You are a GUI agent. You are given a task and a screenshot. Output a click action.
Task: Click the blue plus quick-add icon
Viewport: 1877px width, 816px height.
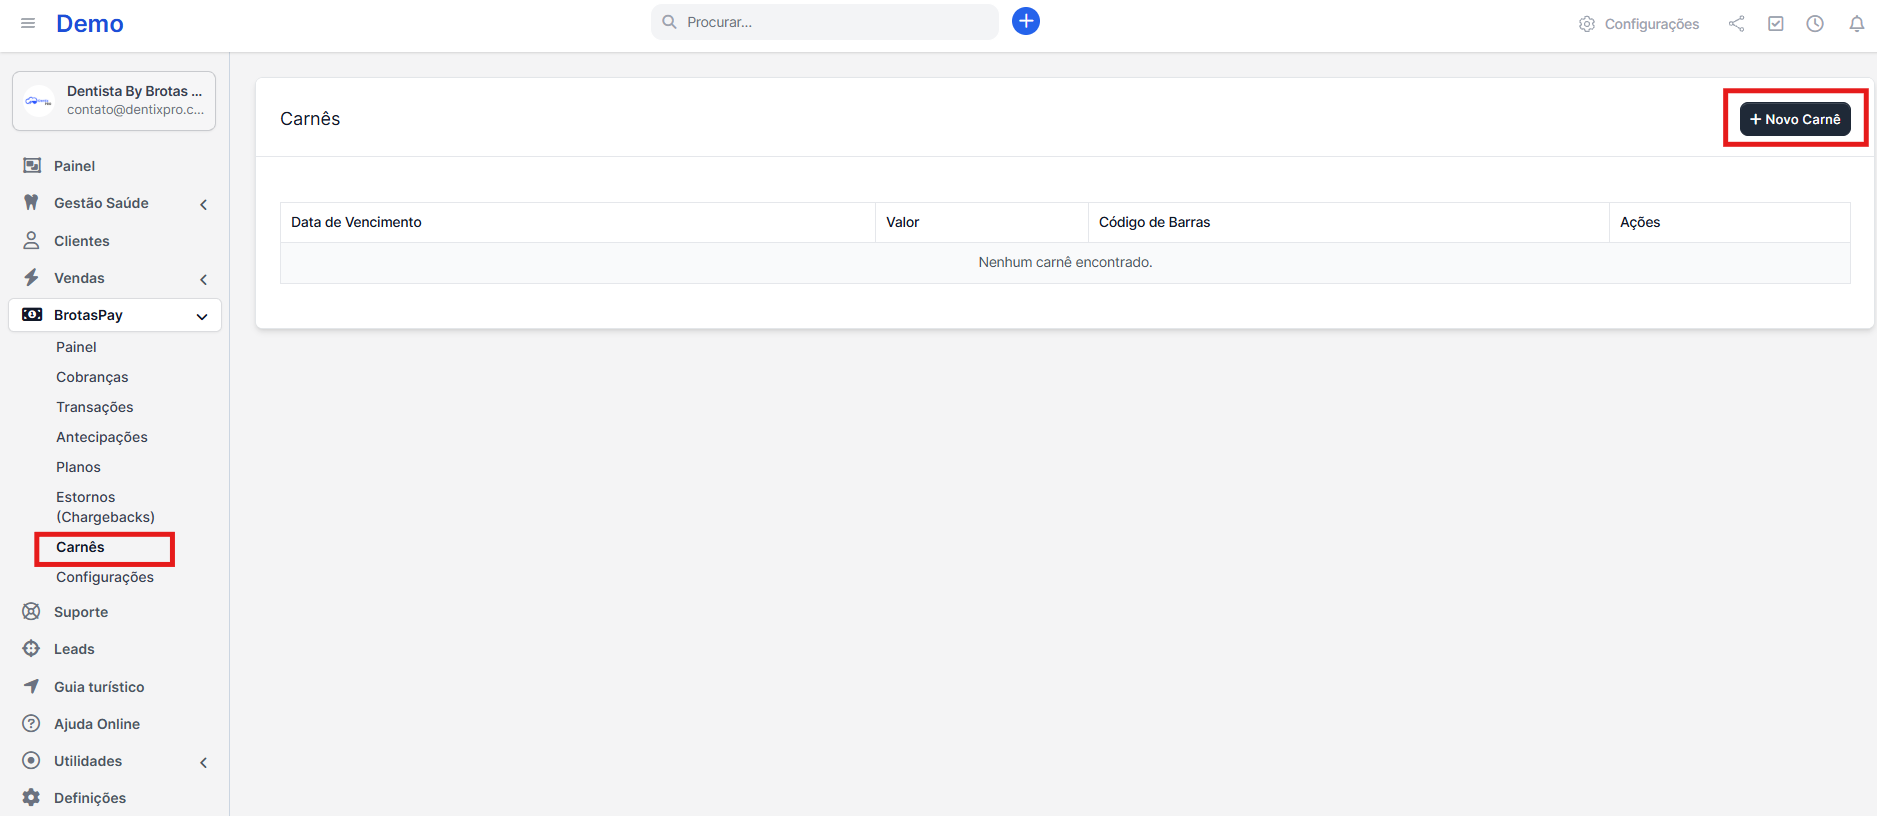coord(1025,21)
